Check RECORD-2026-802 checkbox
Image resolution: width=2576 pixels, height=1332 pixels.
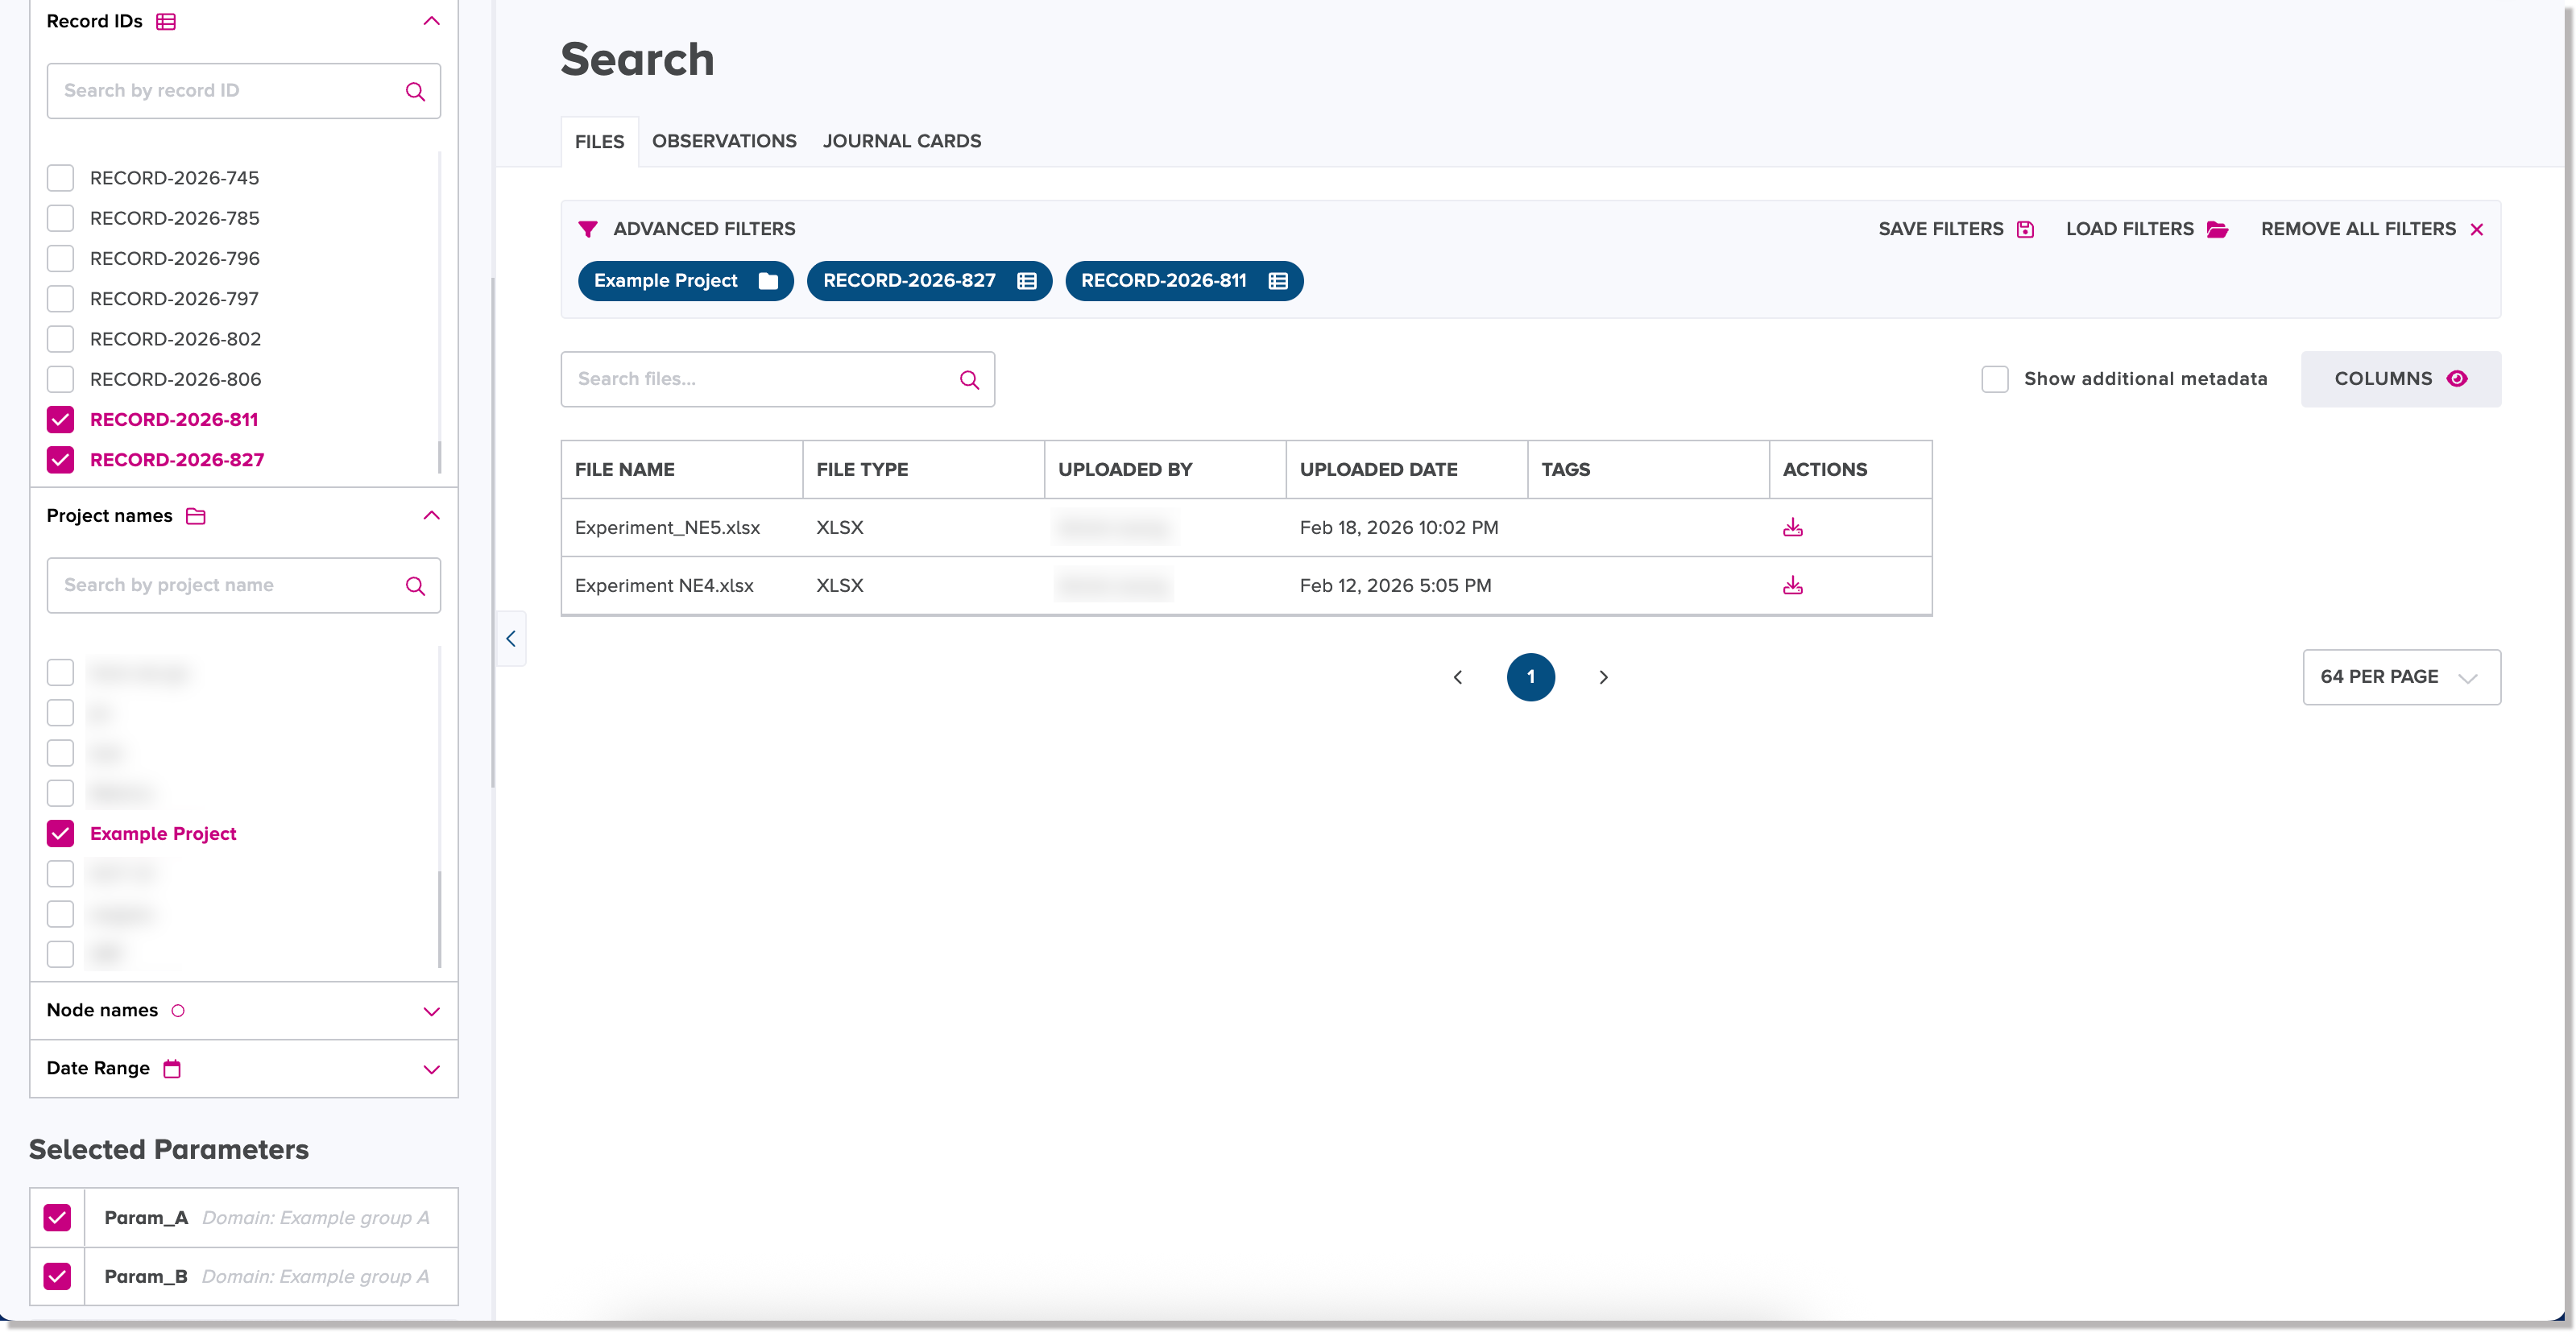(60, 339)
